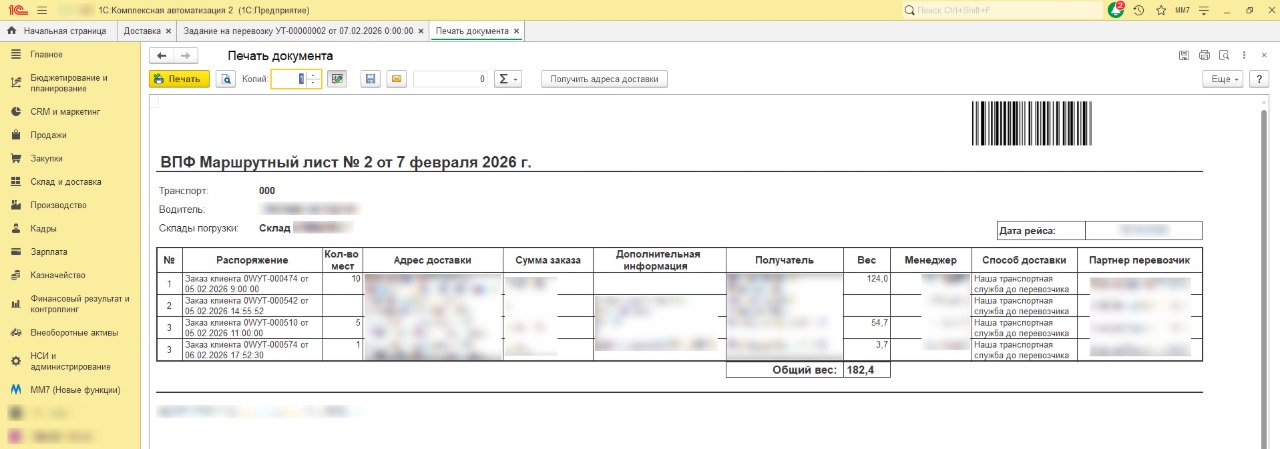Open service settings lines menu in title bar
This screenshot has width=1280, height=449.
[x=1204, y=9]
